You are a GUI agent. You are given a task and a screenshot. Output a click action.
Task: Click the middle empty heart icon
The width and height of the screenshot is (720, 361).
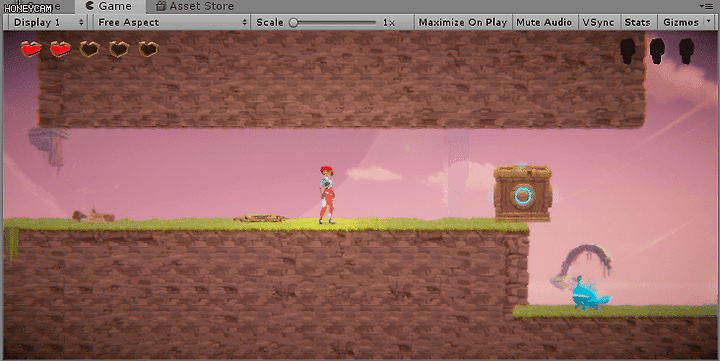point(119,48)
